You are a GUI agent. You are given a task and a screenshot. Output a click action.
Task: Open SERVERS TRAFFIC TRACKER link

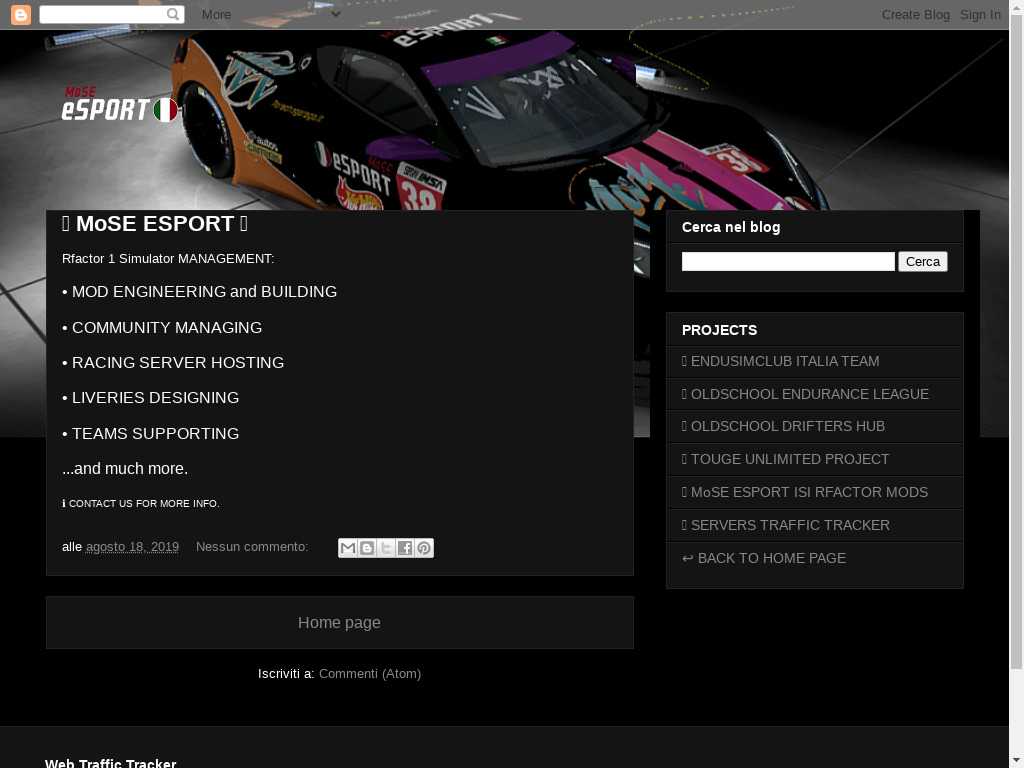click(790, 525)
